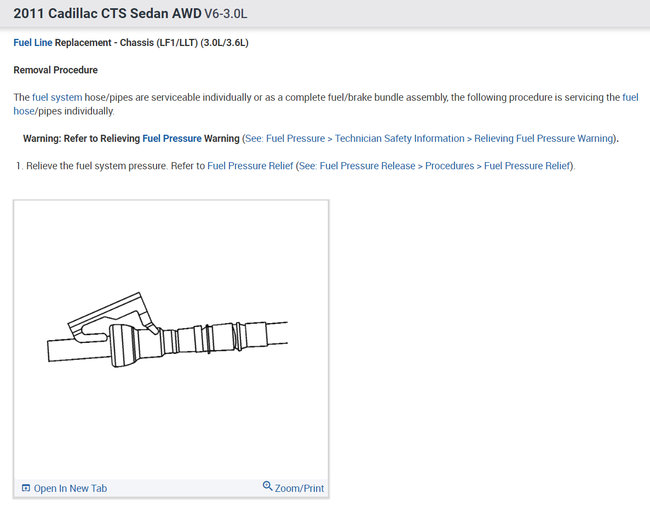Viewport: 650px width, 505px height.
Task: Open 'See: Fuel Pressure' warning breadcrumb link
Action: (x=285, y=138)
